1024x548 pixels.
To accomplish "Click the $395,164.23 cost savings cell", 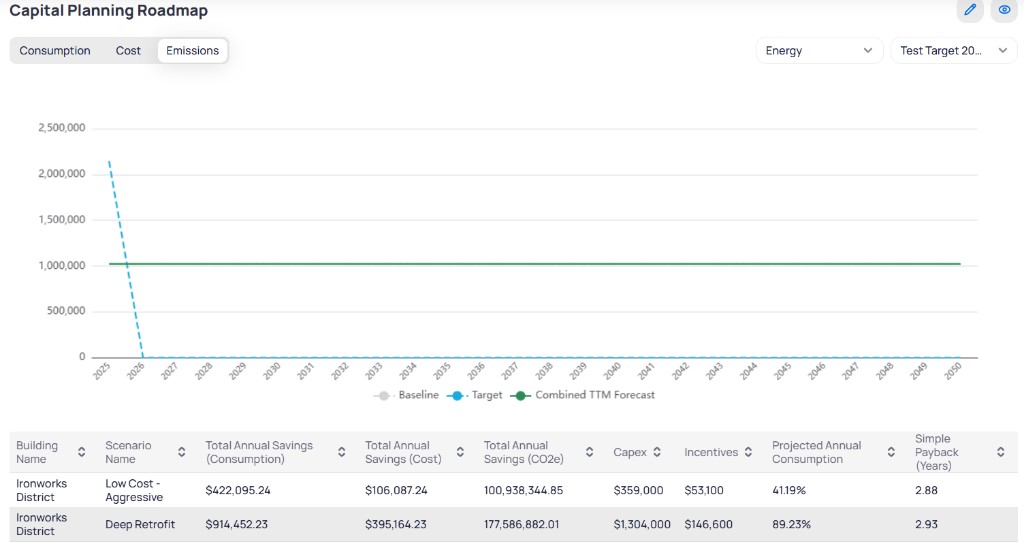I will pyautogui.click(x=396, y=524).
